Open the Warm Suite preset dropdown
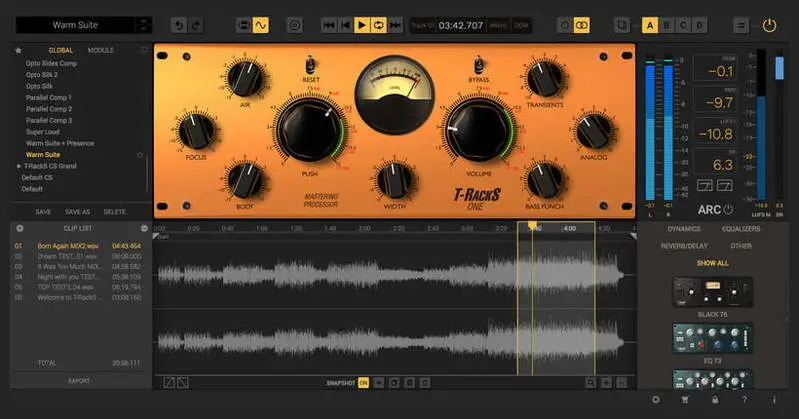The width and height of the screenshot is (799, 419). tap(145, 25)
